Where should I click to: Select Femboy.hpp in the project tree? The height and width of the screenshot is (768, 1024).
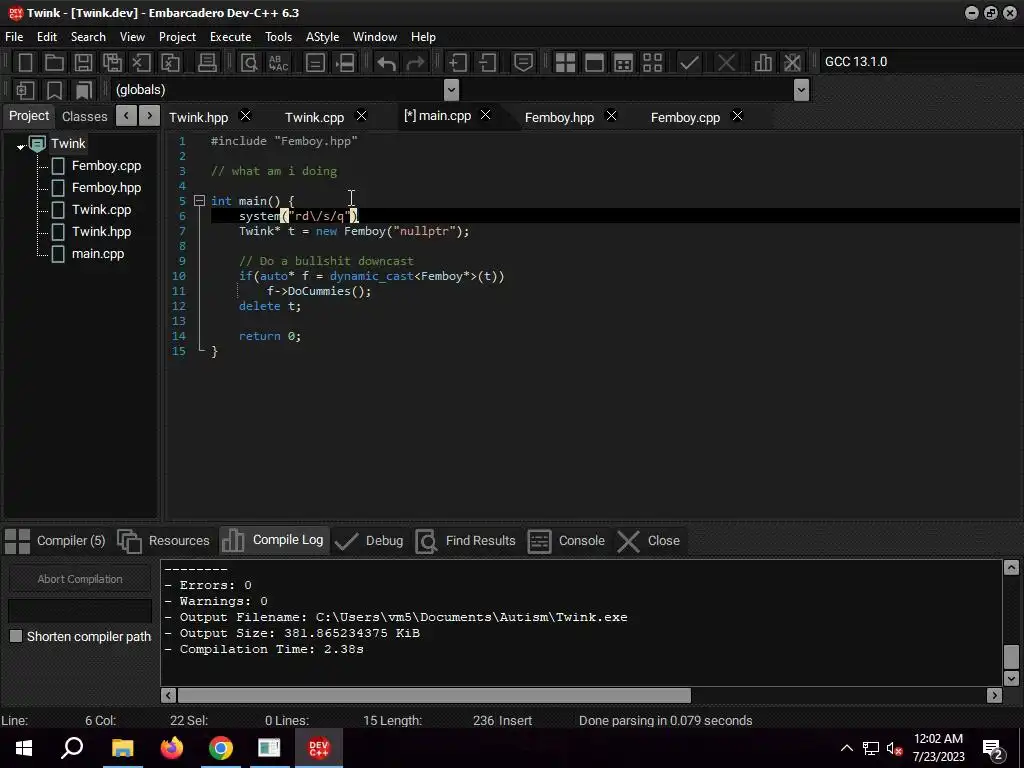[x=106, y=188]
